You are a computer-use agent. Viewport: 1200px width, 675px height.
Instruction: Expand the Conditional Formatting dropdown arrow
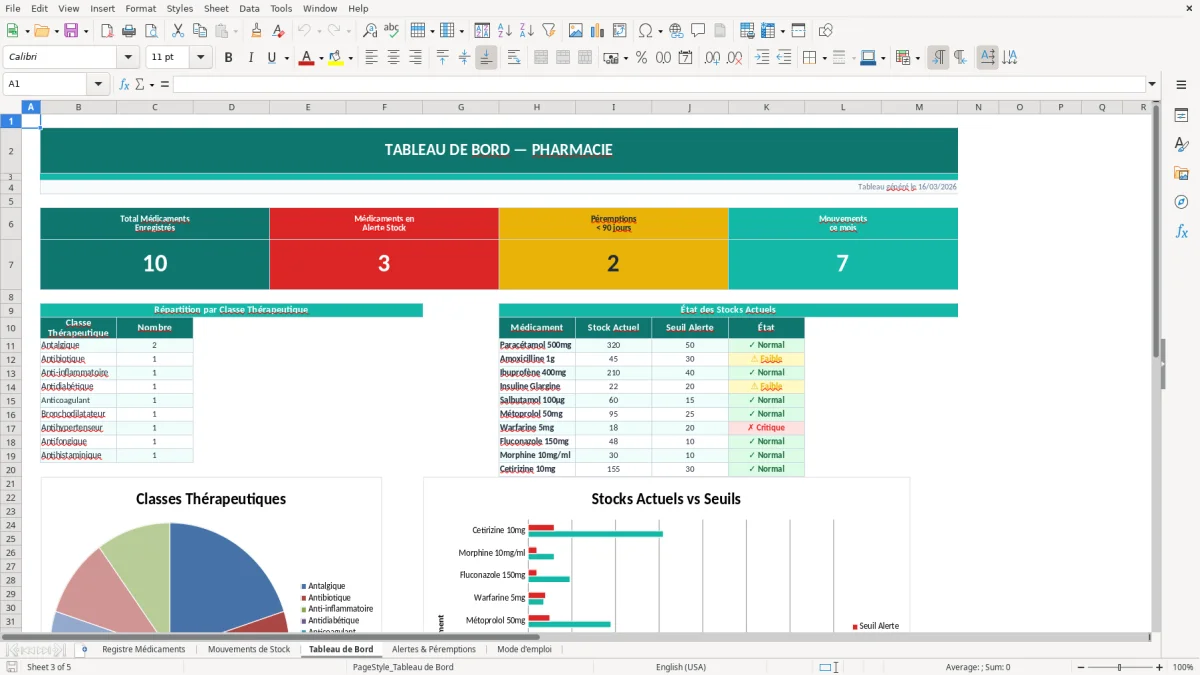tap(917, 58)
